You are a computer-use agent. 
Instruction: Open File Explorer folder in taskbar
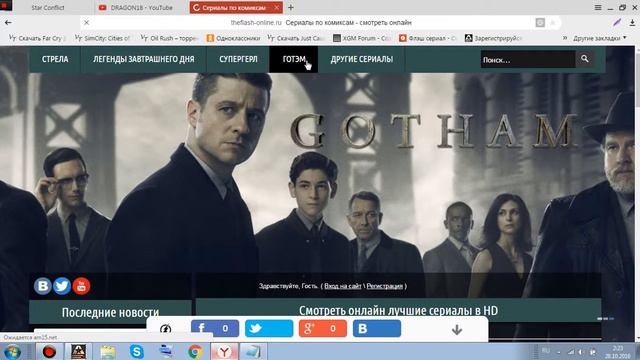point(107,351)
